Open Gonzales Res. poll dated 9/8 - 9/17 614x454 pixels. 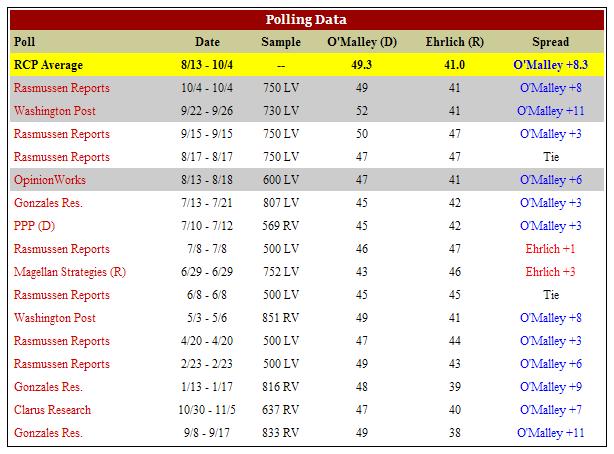[x=48, y=433]
